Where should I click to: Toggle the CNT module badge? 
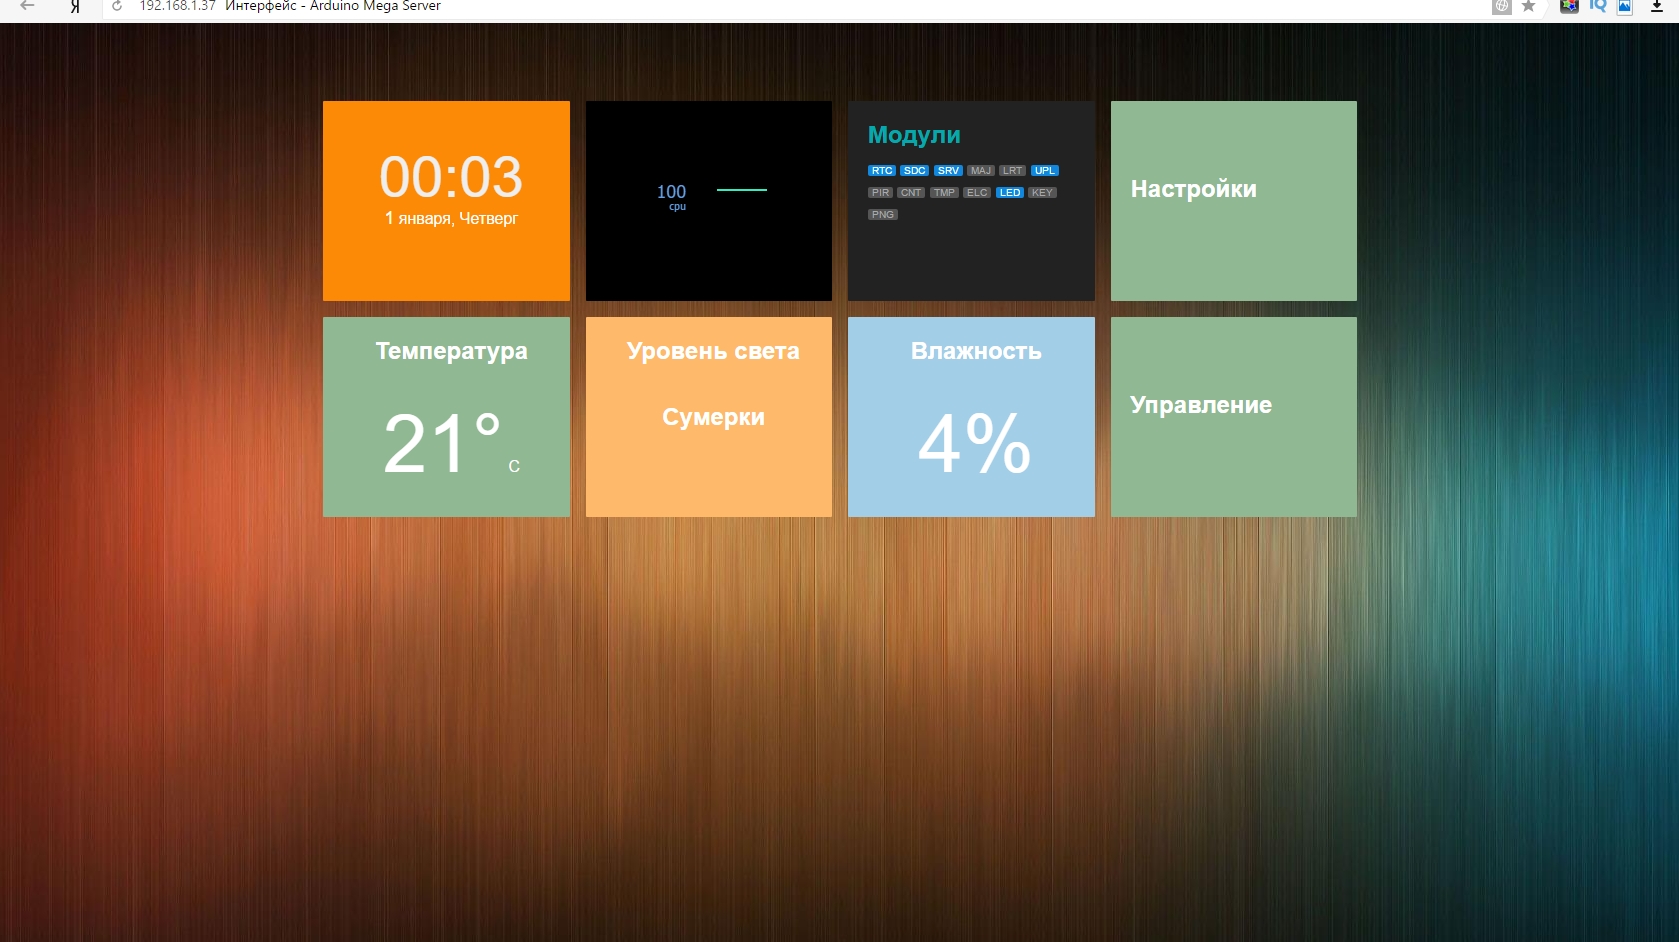tap(911, 193)
